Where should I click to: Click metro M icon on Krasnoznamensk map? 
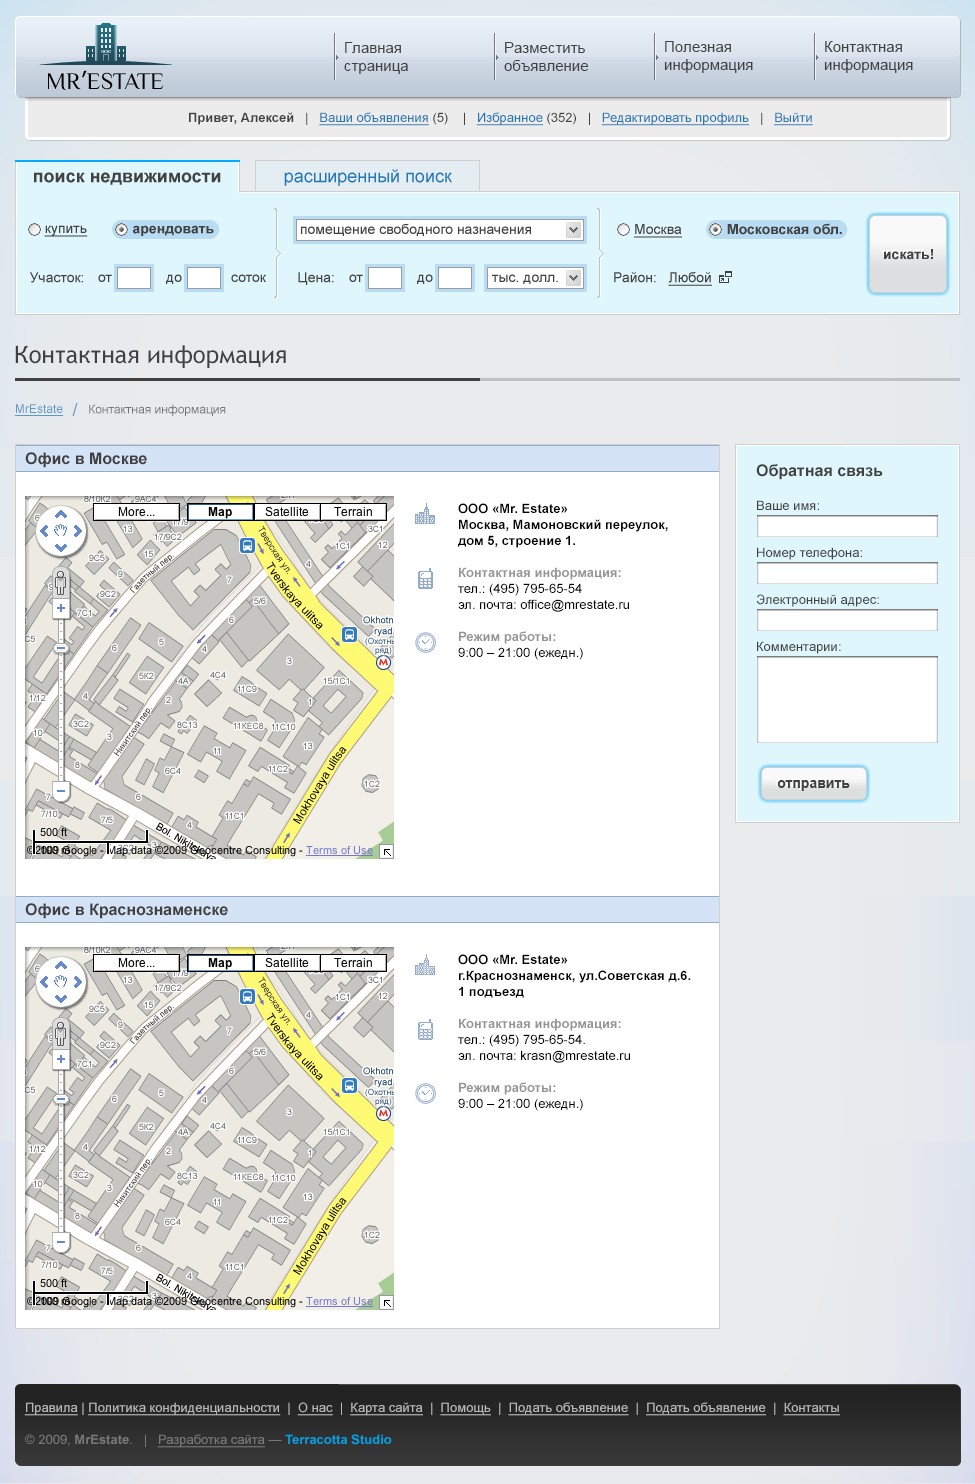point(383,1113)
